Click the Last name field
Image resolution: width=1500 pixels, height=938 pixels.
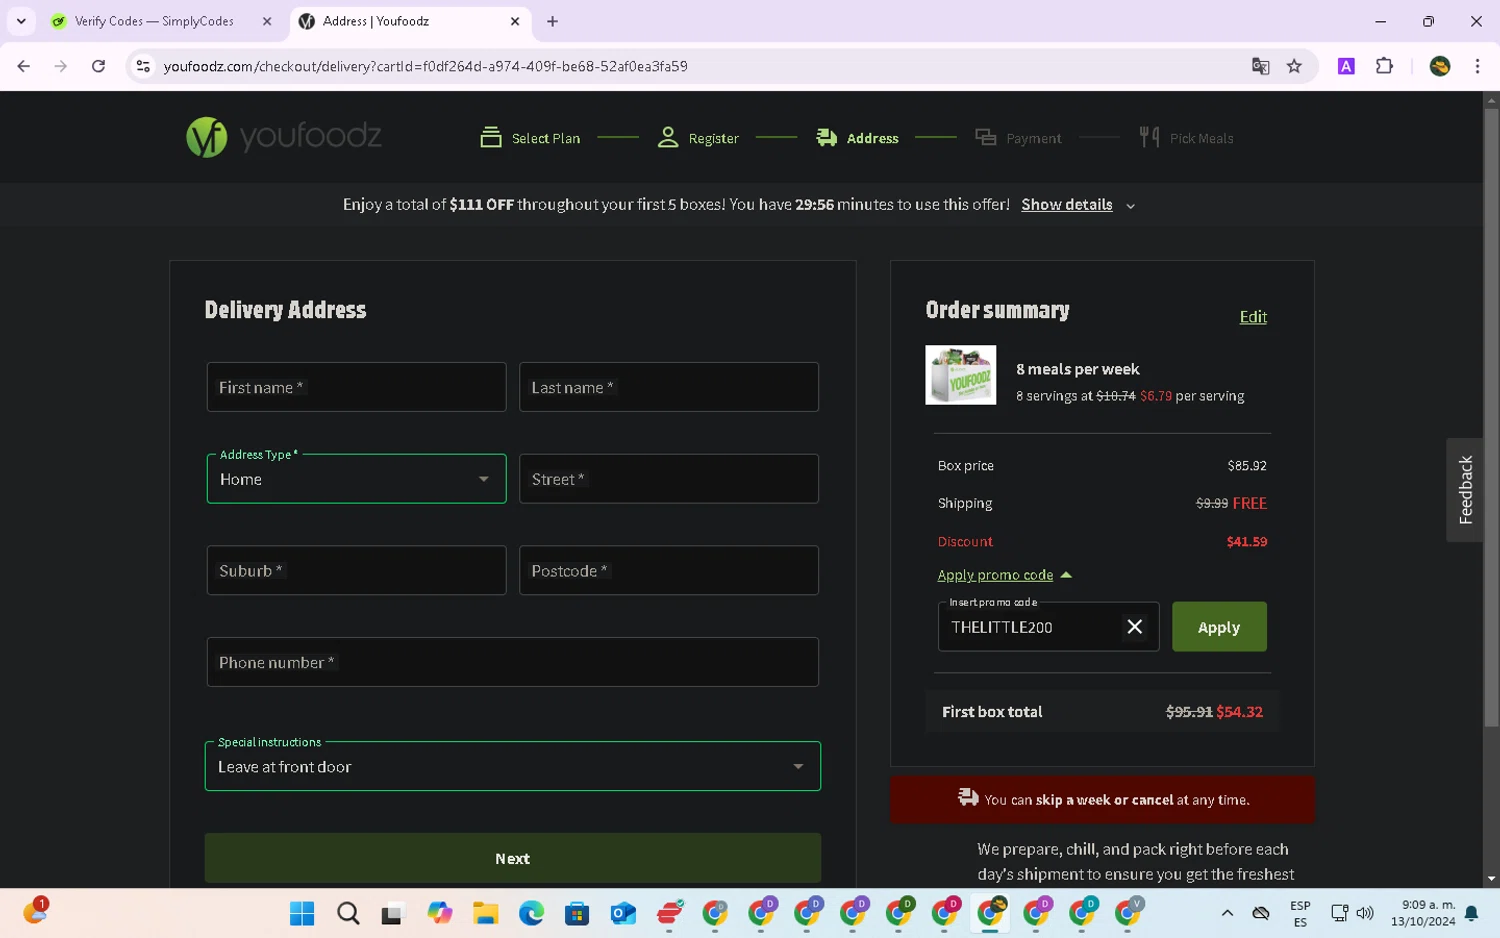669,387
